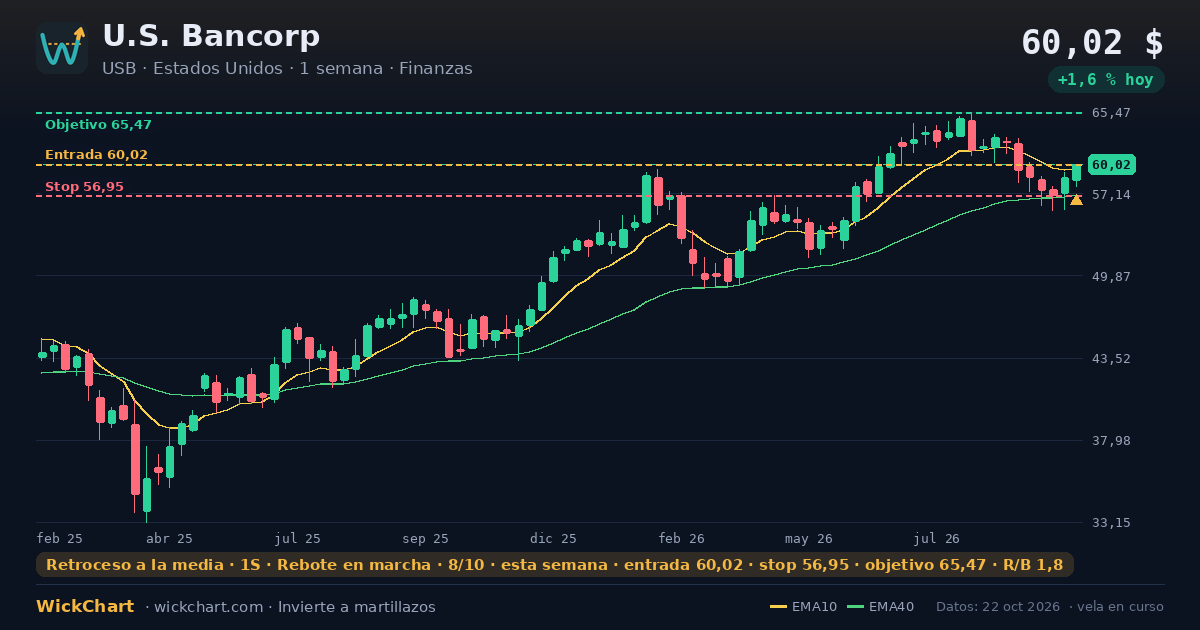Image resolution: width=1200 pixels, height=630 pixels.
Task: Click the EMA40 legend entry
Action: (x=880, y=607)
